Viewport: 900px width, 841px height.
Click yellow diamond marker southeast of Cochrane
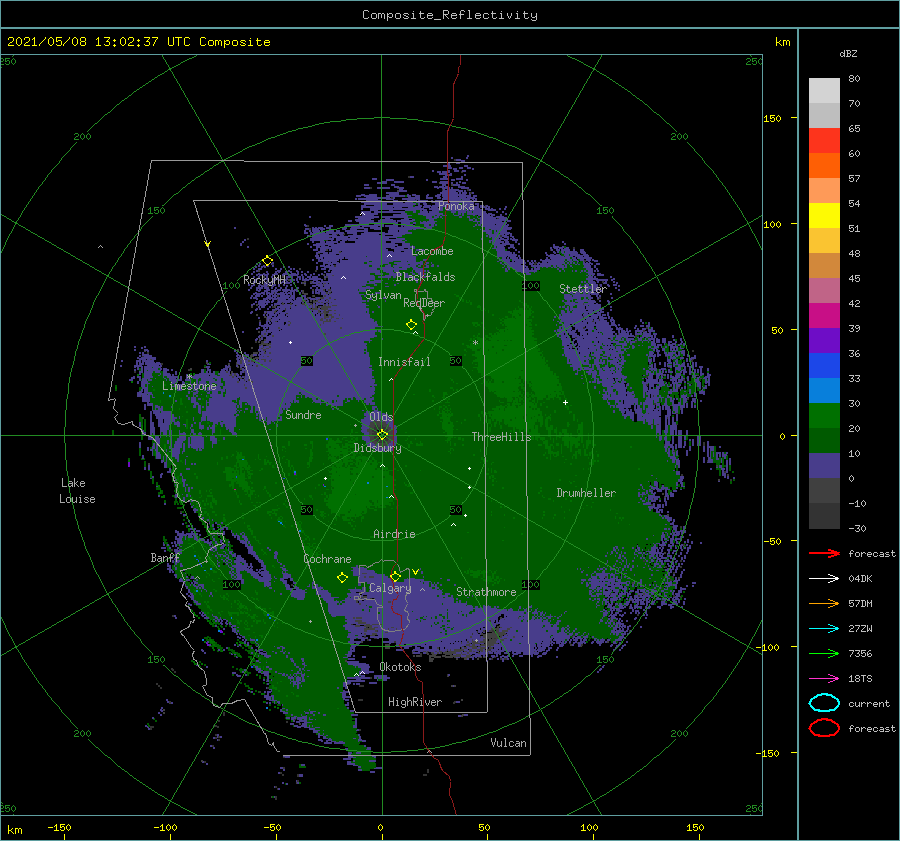pos(343,578)
